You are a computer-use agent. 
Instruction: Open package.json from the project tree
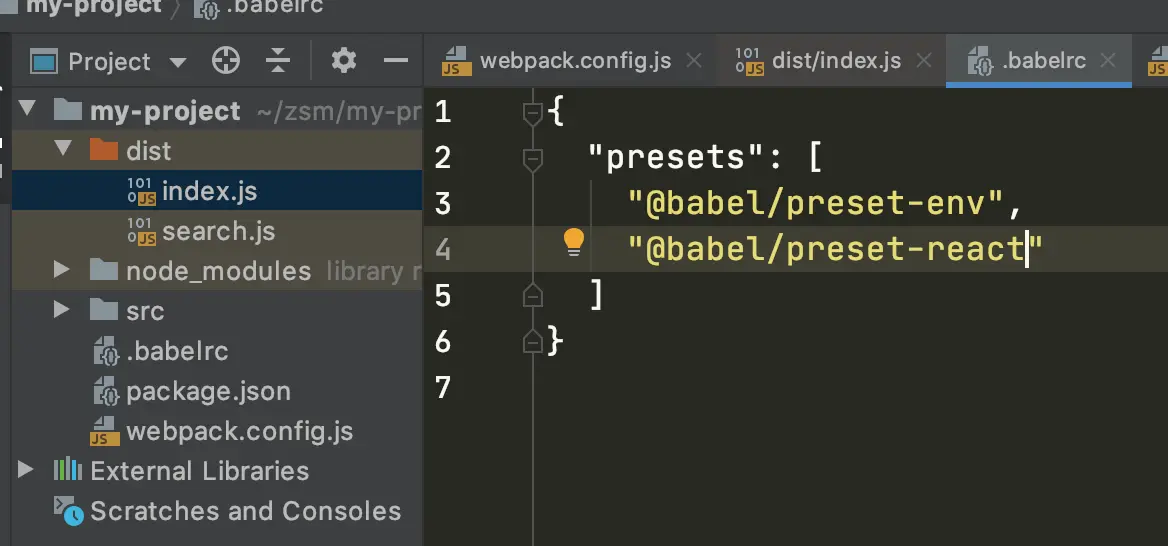pos(208,391)
